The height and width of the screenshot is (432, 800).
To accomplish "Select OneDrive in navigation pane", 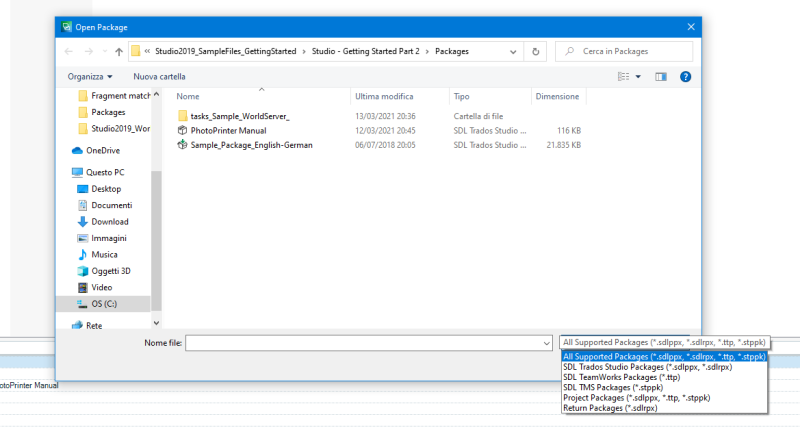I will (x=103, y=150).
